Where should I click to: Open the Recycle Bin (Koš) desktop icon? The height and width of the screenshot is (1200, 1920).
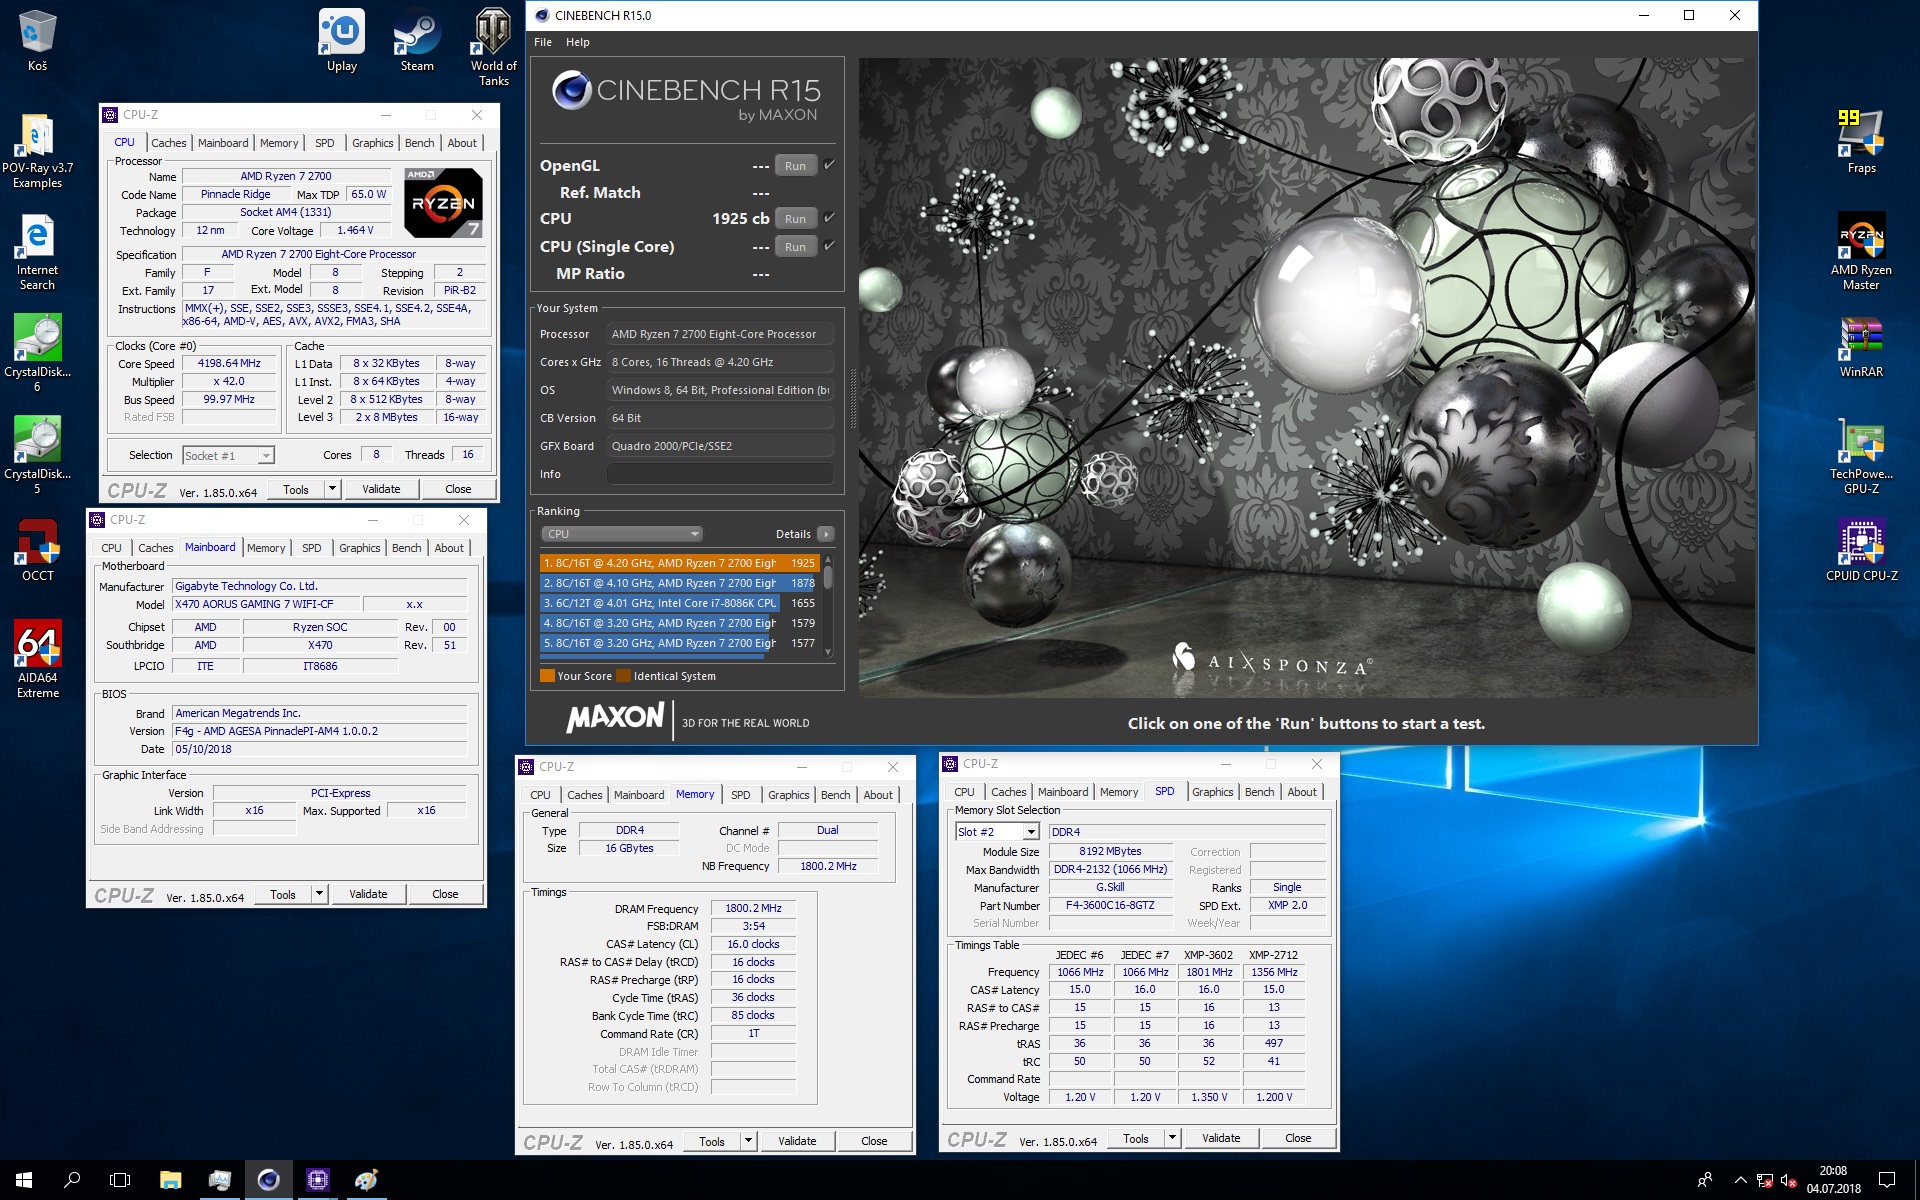pyautogui.click(x=37, y=40)
